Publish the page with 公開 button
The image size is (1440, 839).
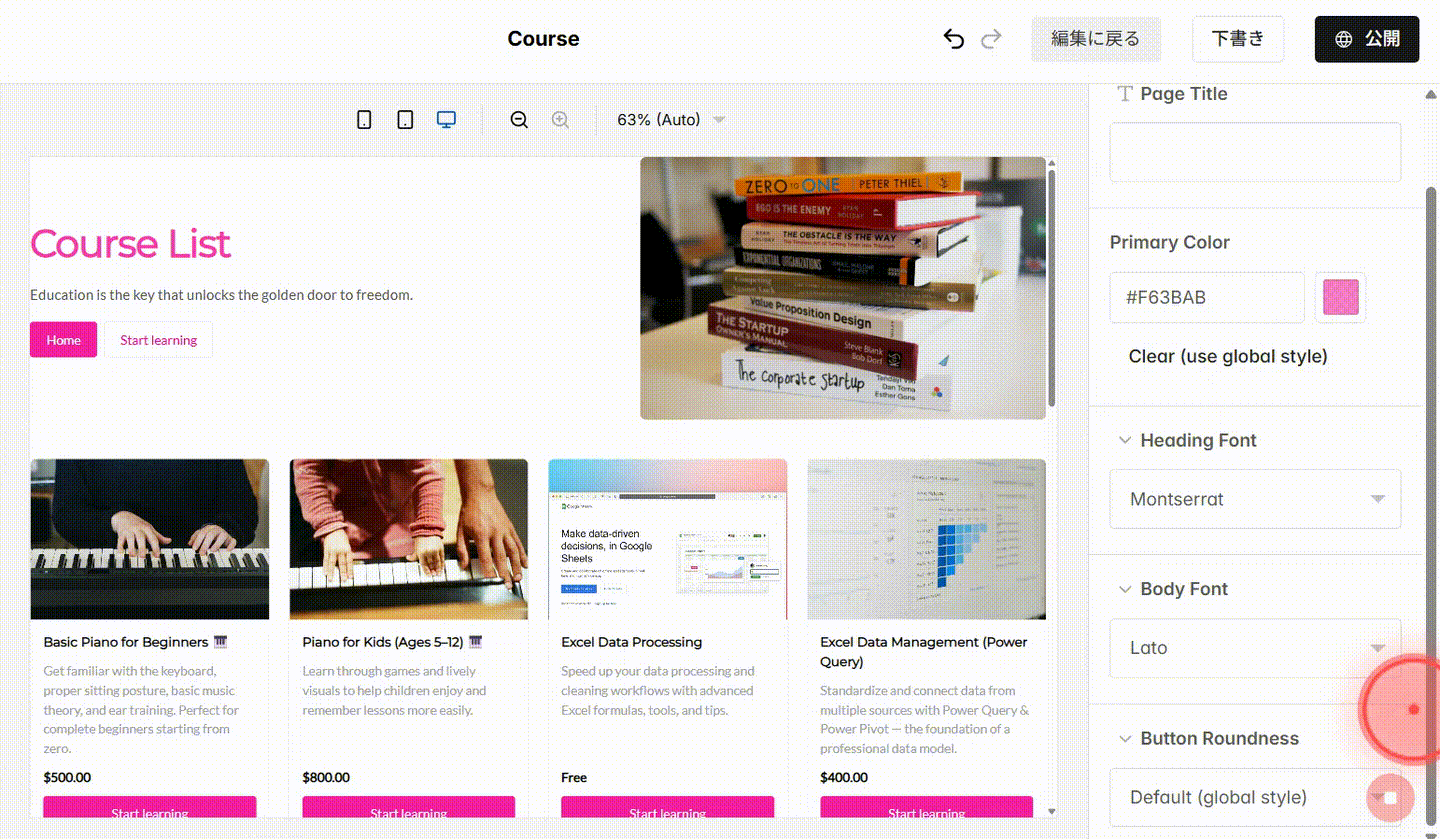tap(1367, 39)
